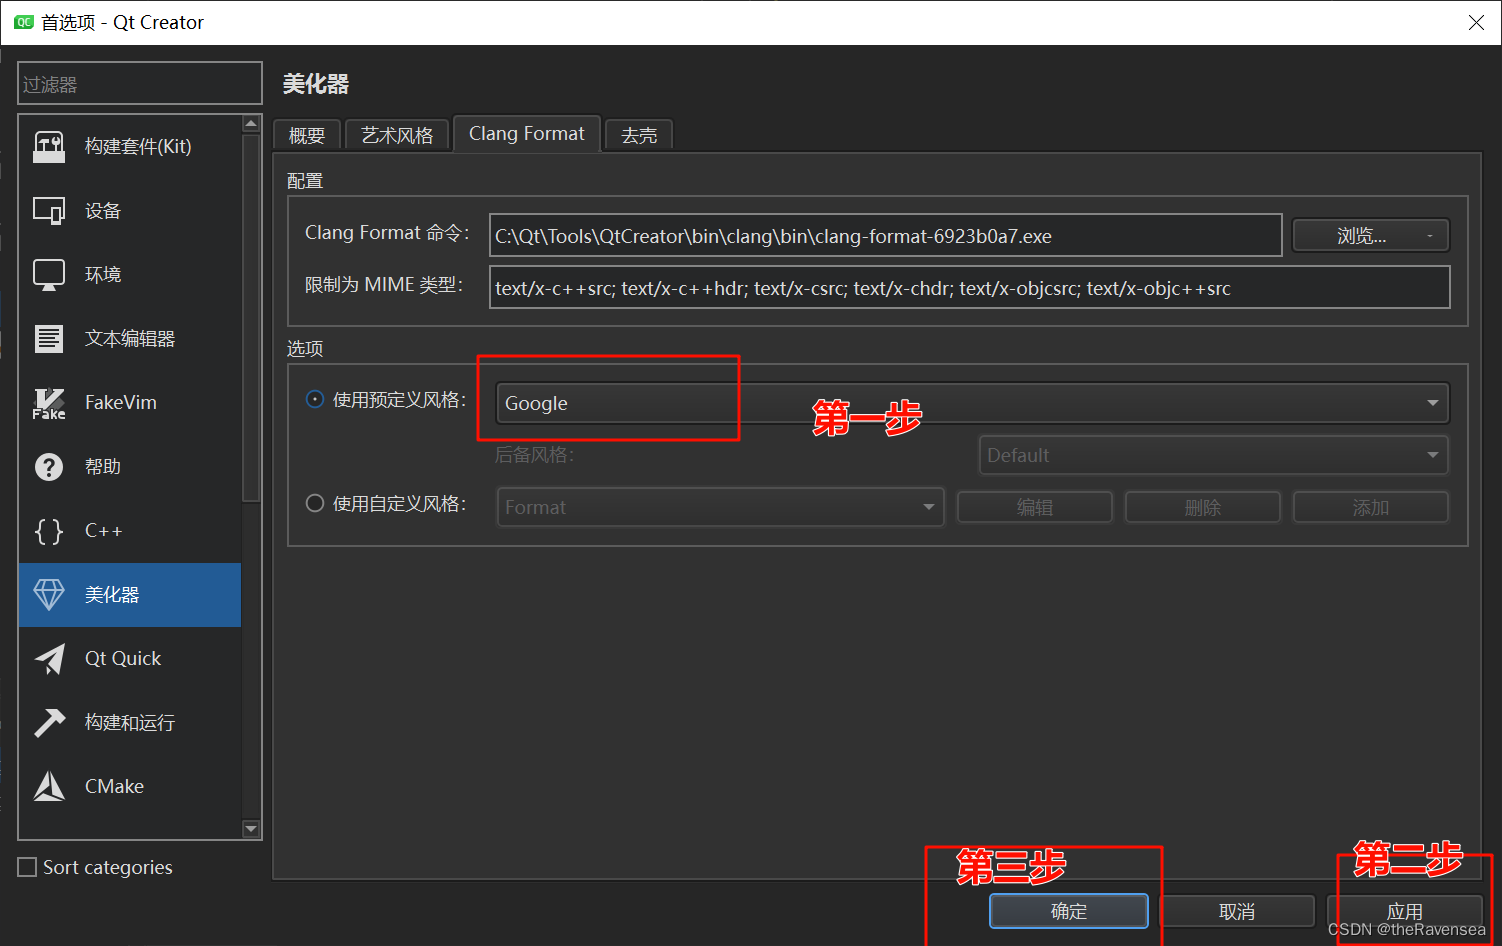Toggle the Sort categories checkbox
Viewport: 1502px width, 946px height.
click(28, 867)
